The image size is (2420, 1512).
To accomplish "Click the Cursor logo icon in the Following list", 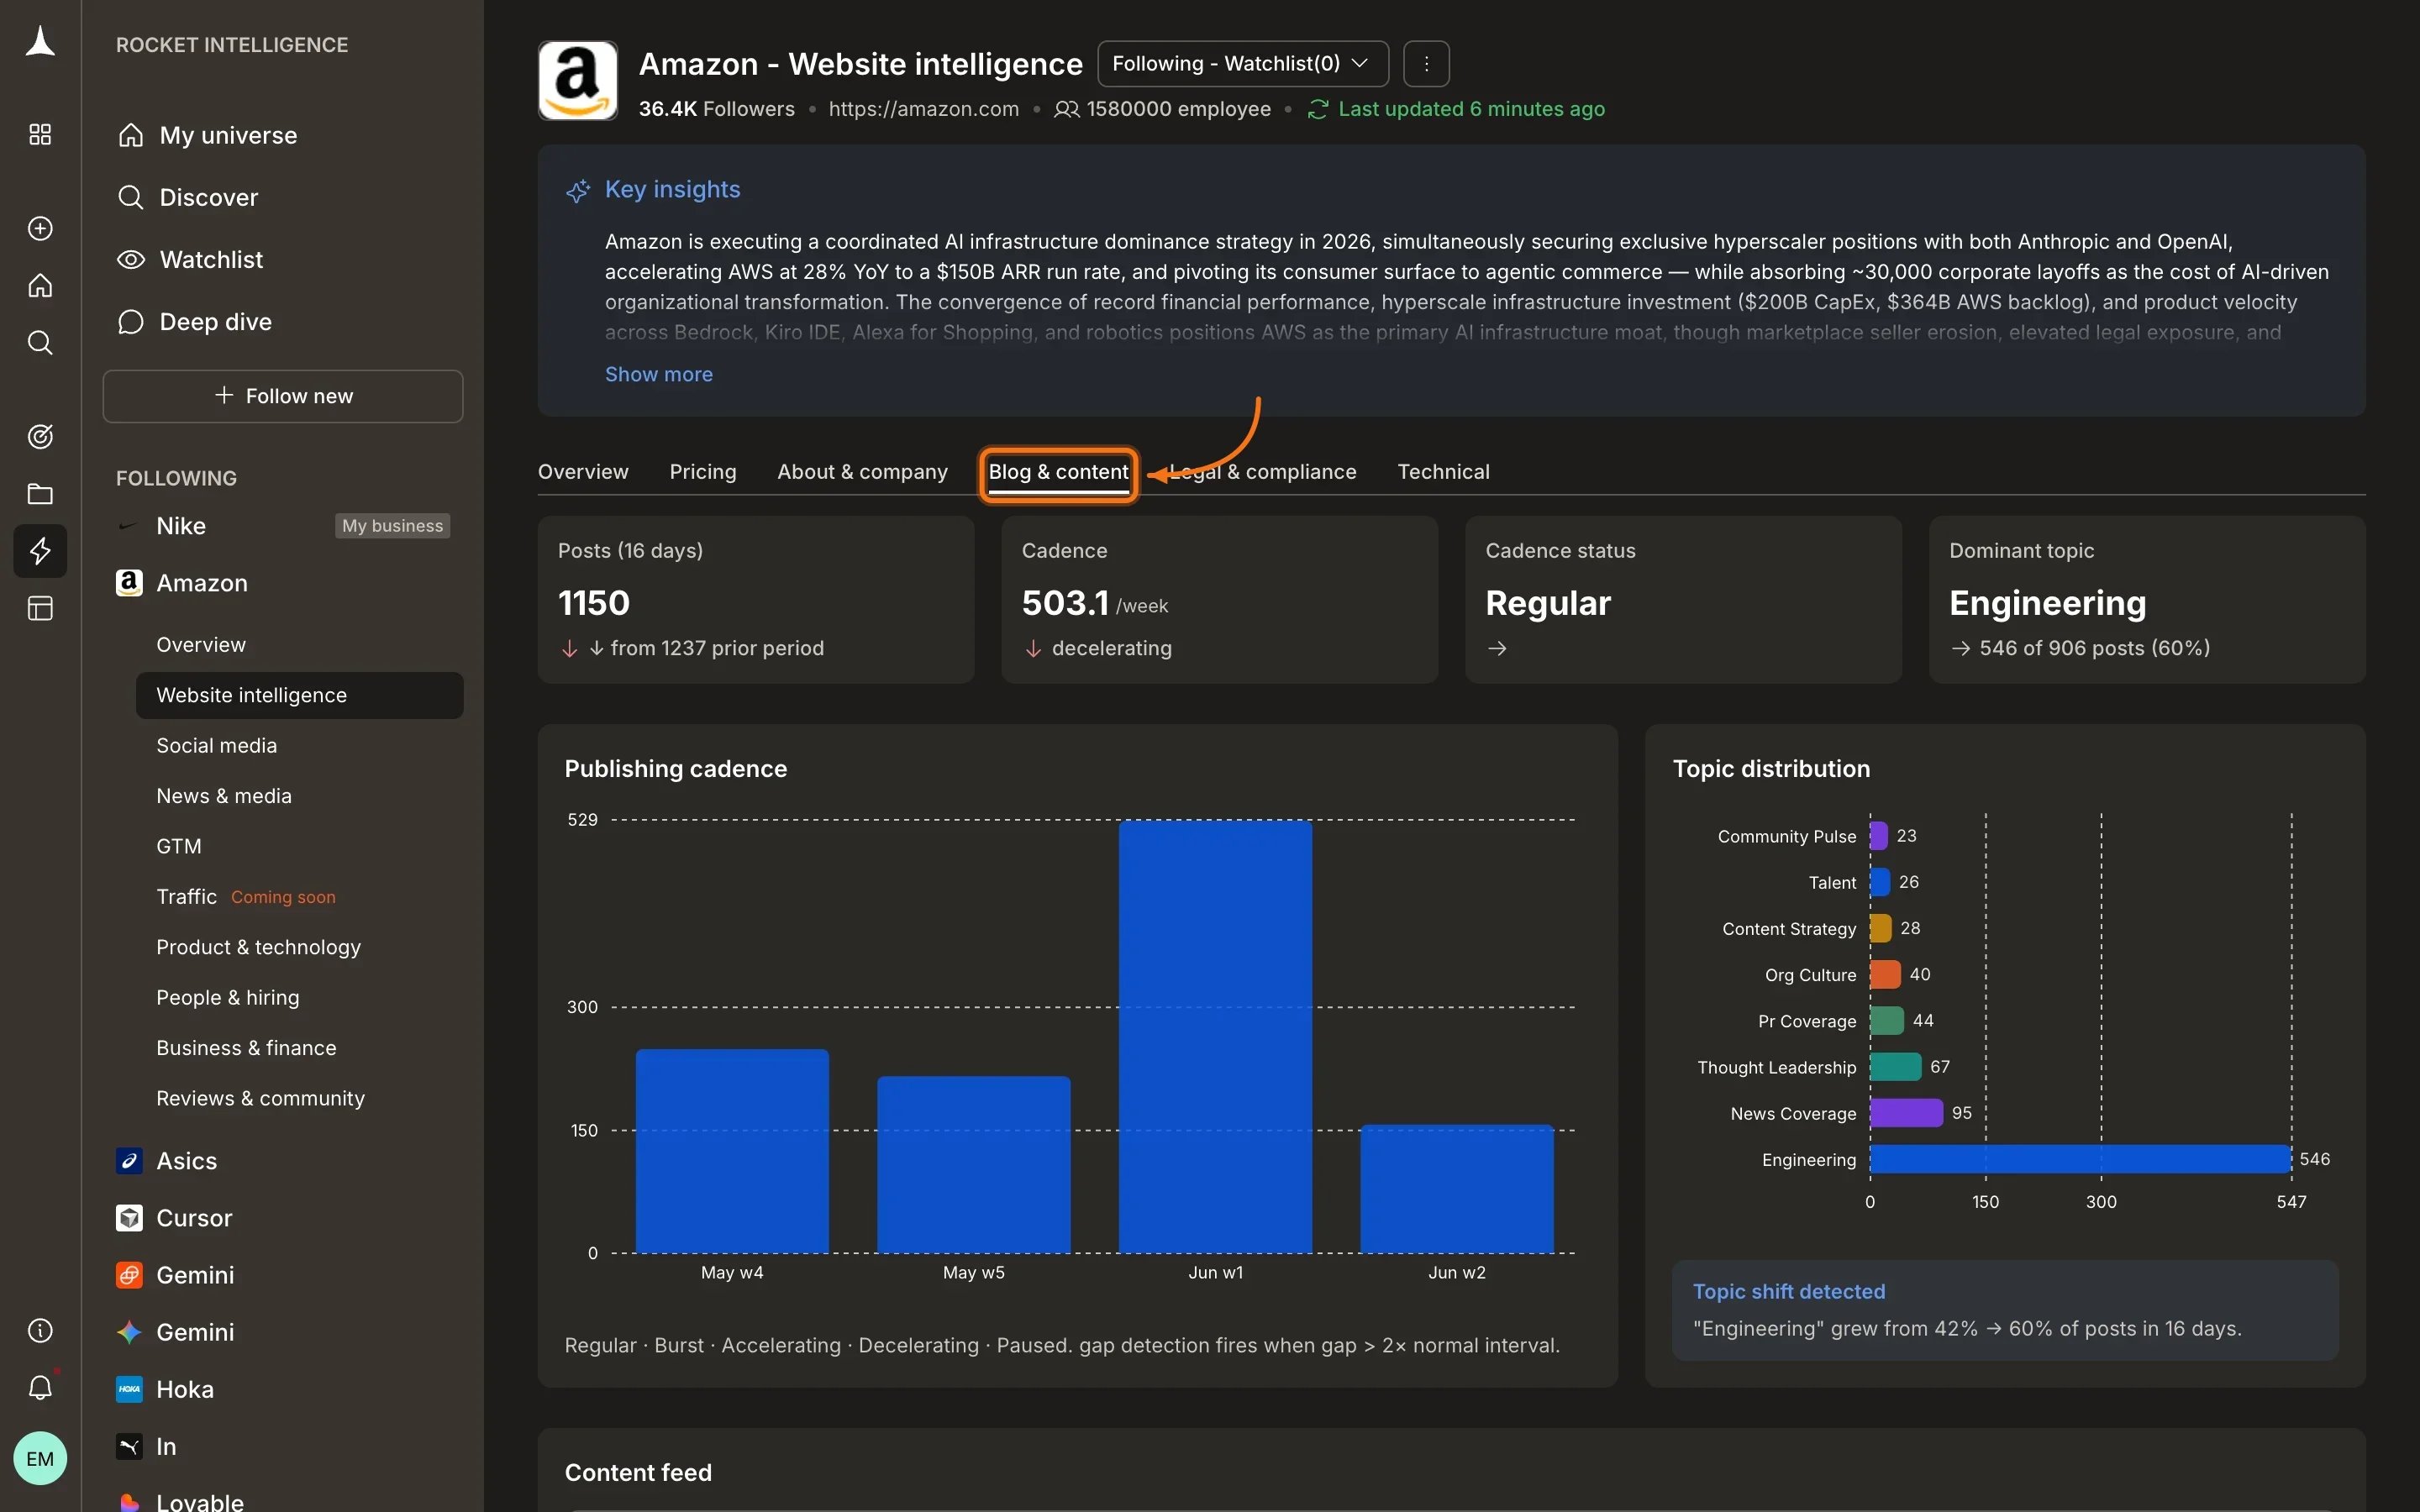I will (129, 1218).
